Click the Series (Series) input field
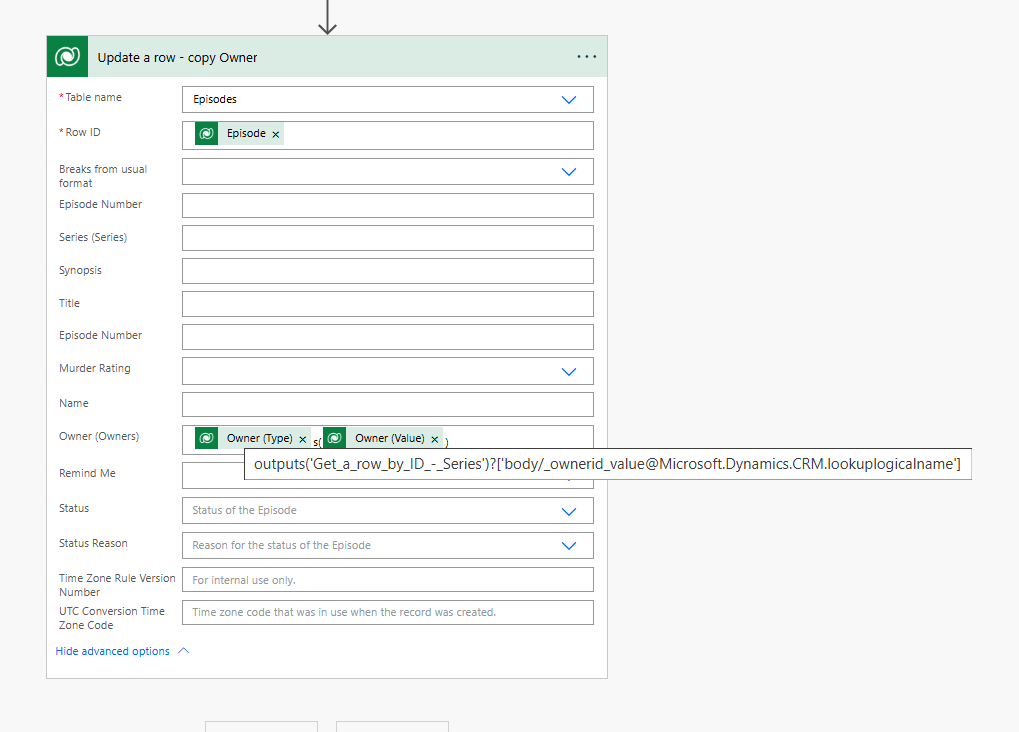This screenshot has width=1019, height=732. (387, 238)
